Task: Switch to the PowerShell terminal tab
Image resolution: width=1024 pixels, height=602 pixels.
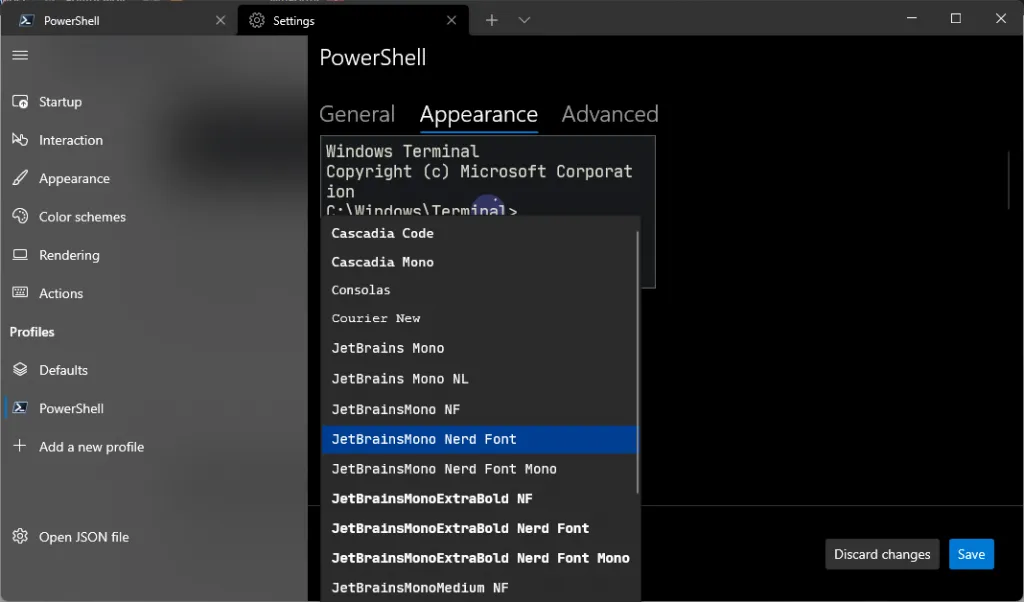Action: point(118,20)
